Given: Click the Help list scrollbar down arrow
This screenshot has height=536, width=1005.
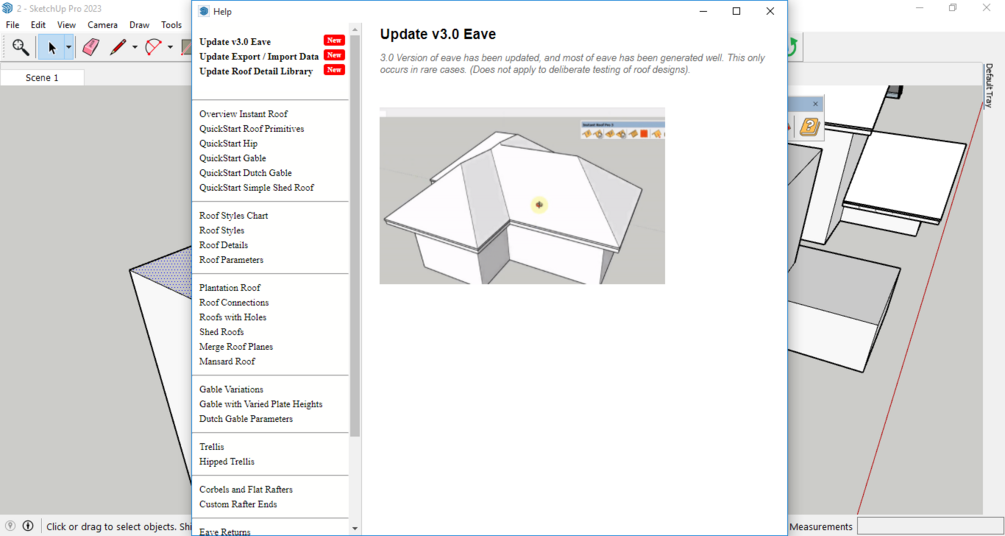Looking at the screenshot, I should (x=356, y=530).
